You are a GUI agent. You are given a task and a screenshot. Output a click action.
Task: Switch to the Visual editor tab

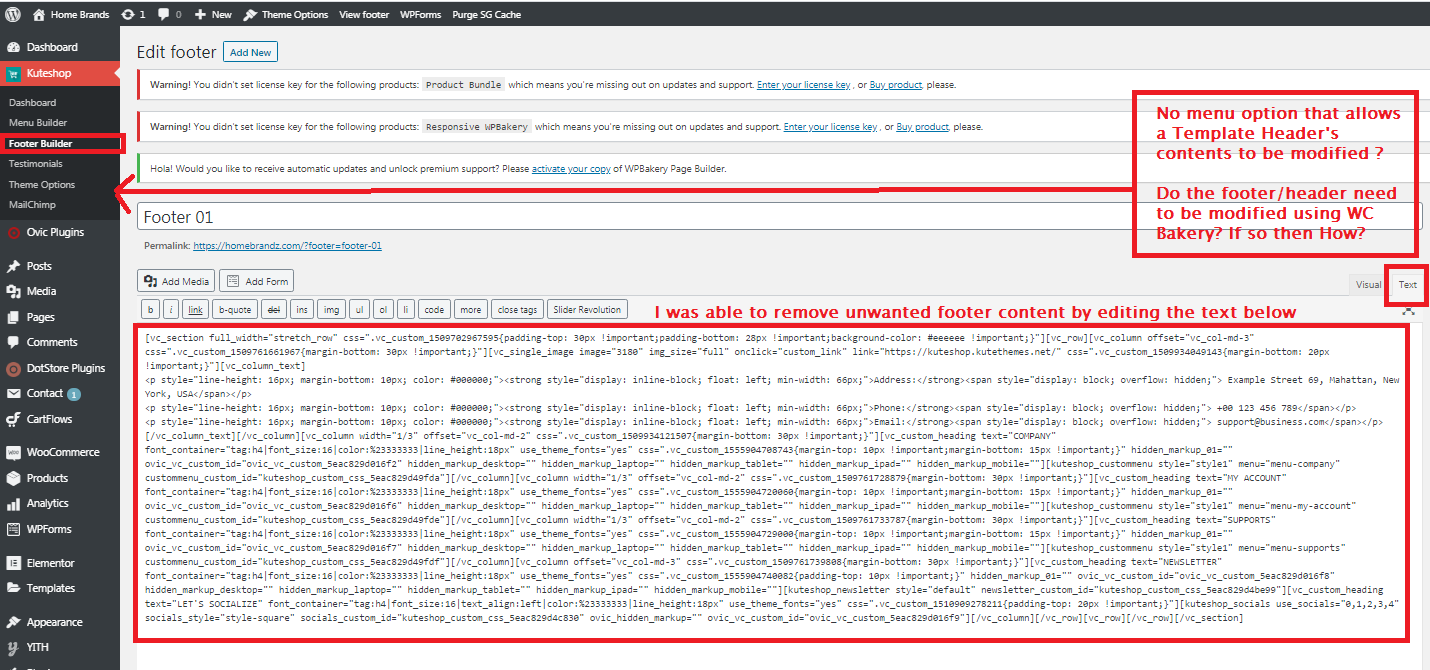pyautogui.click(x=1367, y=285)
